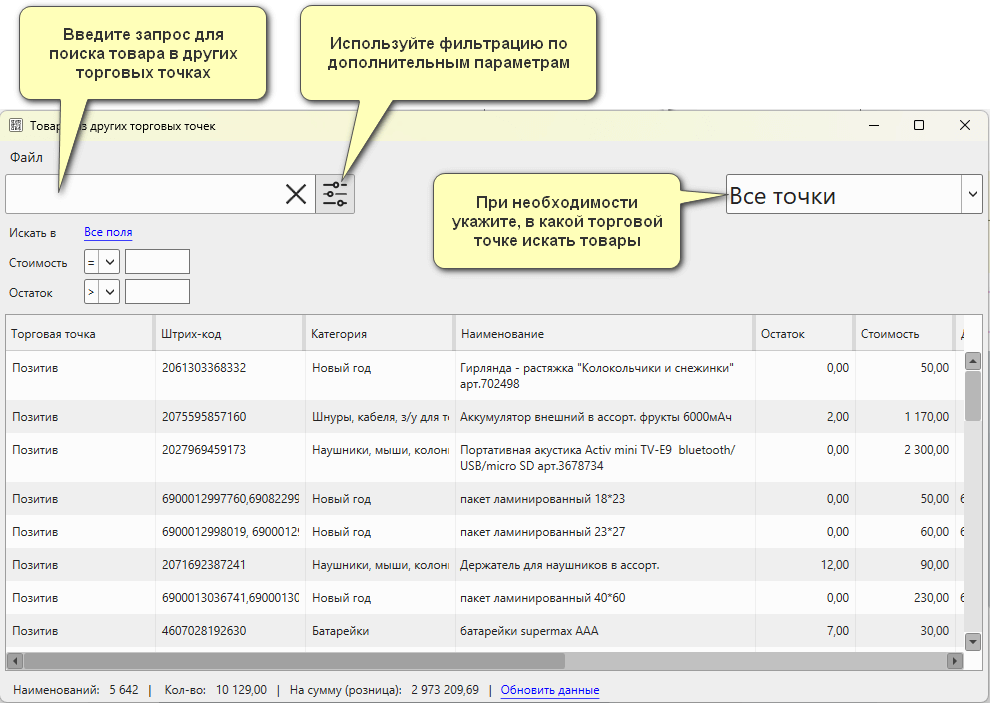Clear the search field with X icon

click(x=296, y=194)
